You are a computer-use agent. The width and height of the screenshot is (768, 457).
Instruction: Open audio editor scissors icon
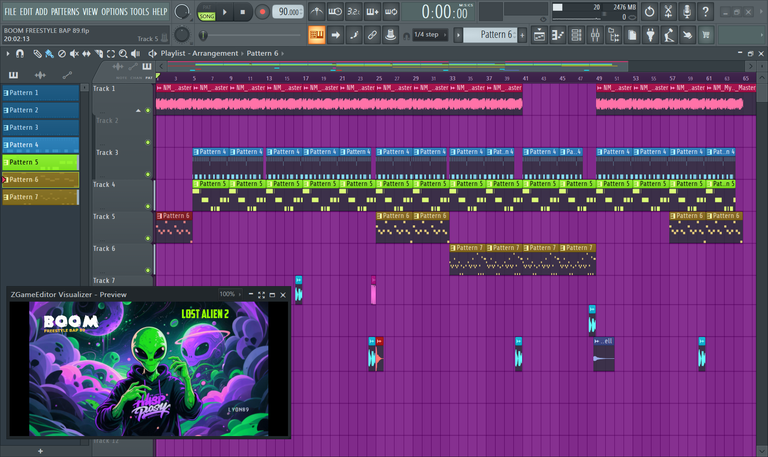668,11
